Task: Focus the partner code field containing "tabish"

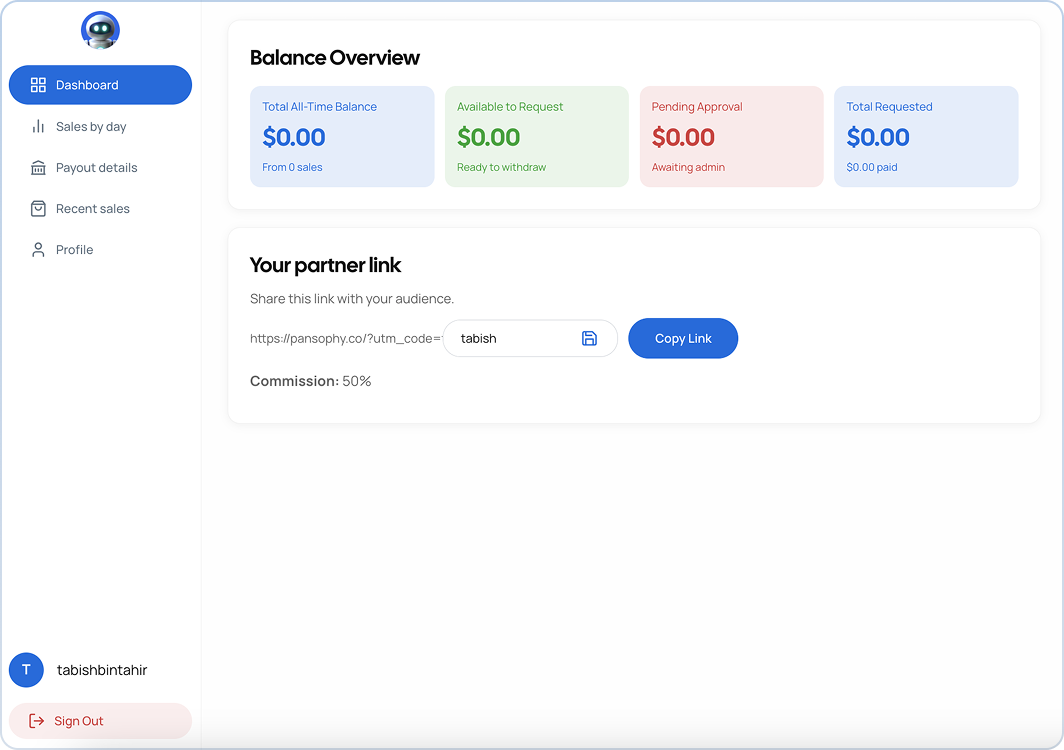Action: point(510,339)
